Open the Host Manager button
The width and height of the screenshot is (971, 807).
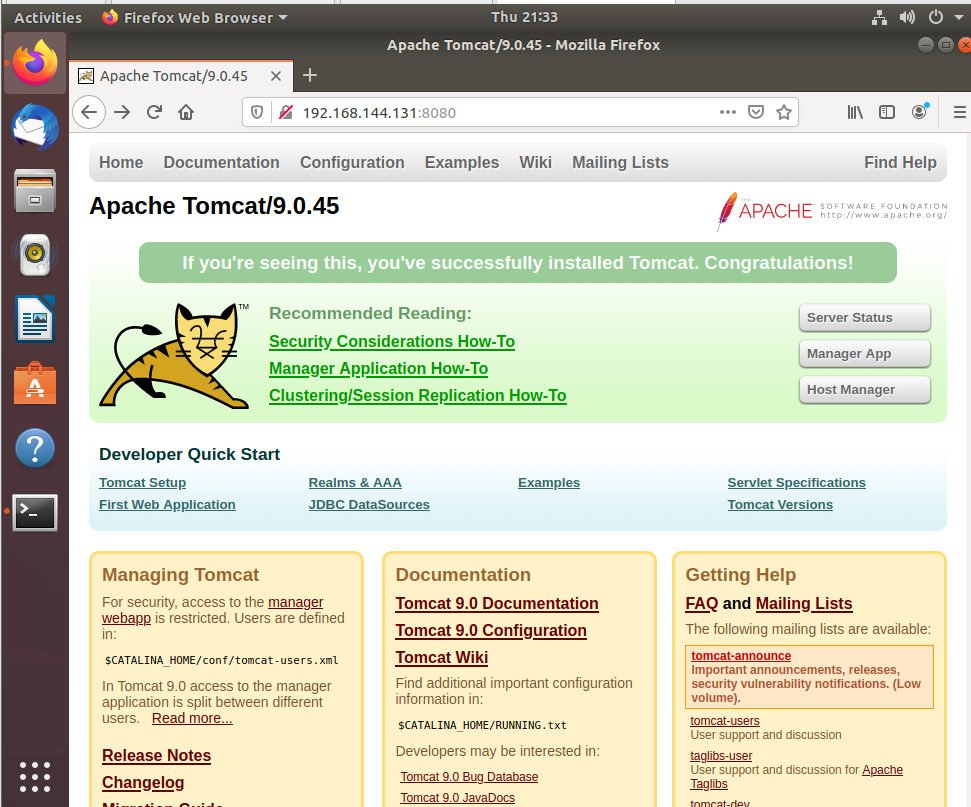coord(864,390)
